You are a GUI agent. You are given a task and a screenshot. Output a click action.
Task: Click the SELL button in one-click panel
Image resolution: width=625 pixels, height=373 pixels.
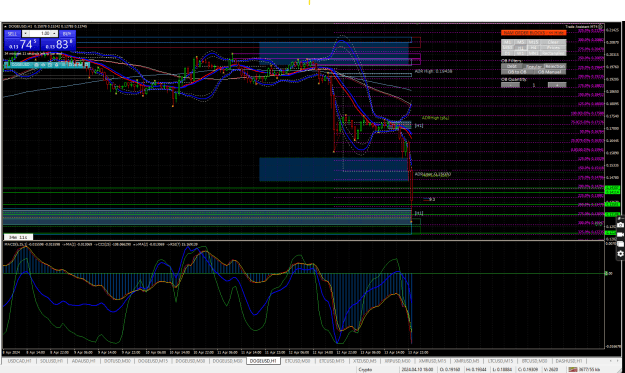(12, 33)
